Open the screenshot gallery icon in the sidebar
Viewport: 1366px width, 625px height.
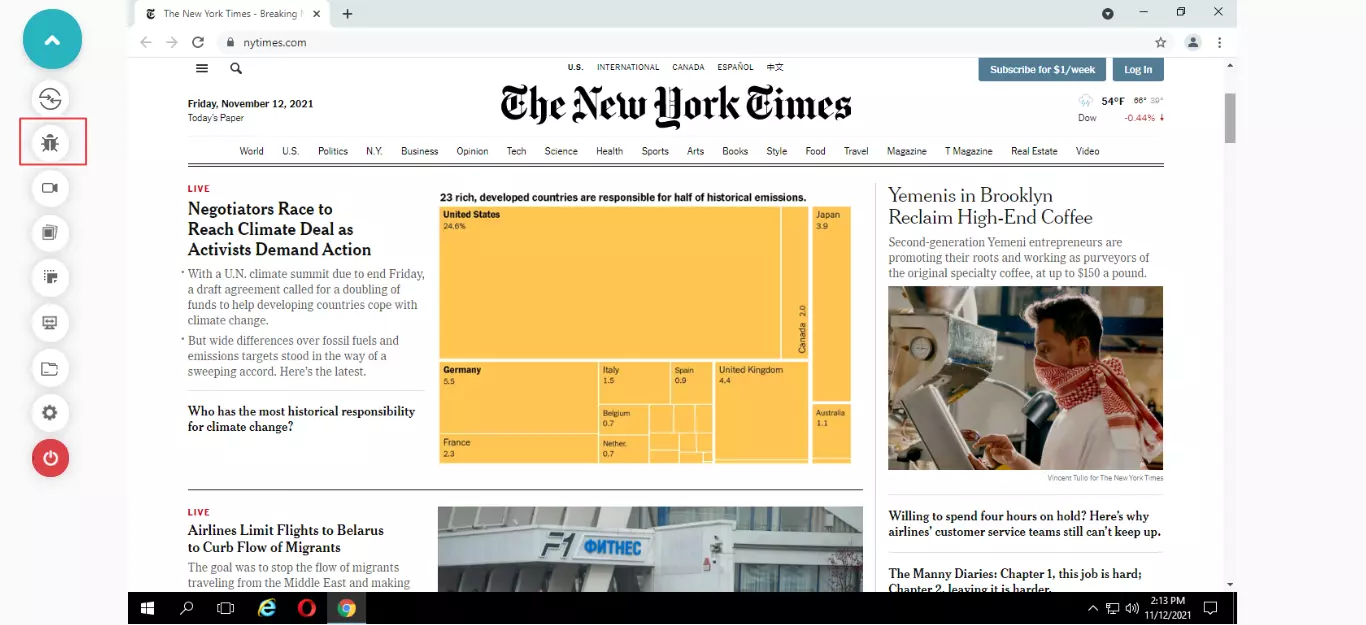51,233
